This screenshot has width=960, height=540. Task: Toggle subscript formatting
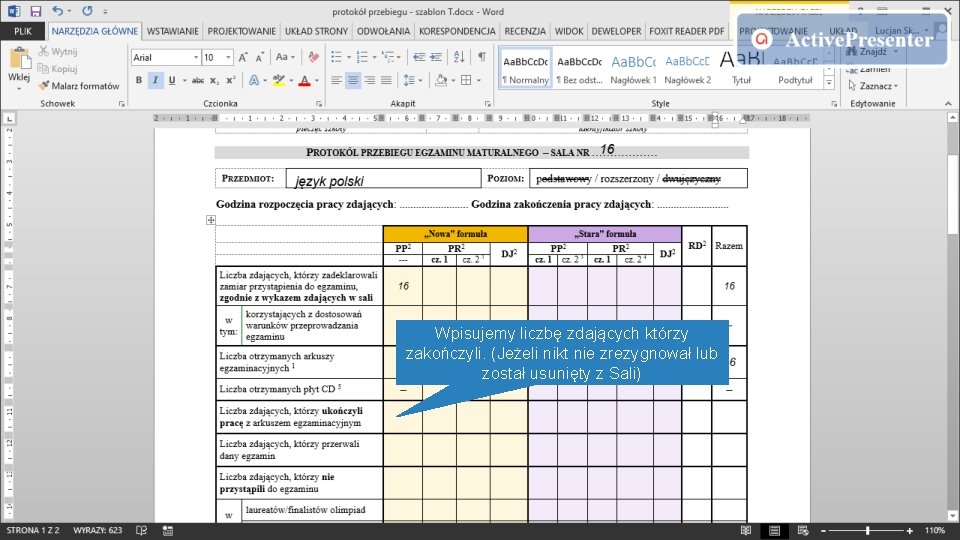coord(214,80)
